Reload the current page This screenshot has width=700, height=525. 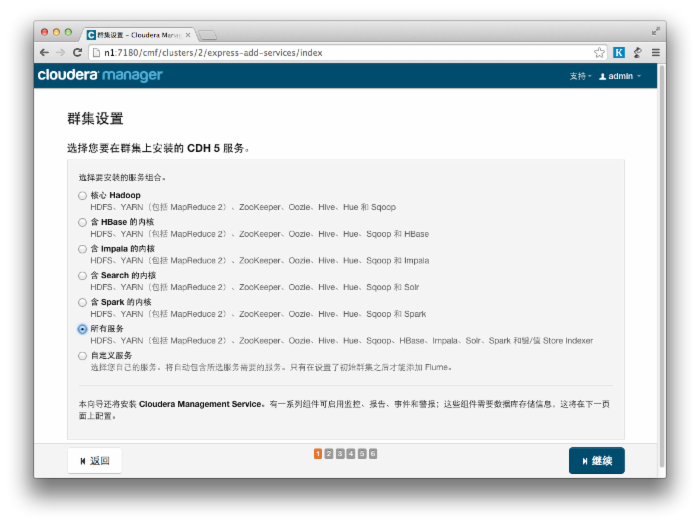coord(77,52)
